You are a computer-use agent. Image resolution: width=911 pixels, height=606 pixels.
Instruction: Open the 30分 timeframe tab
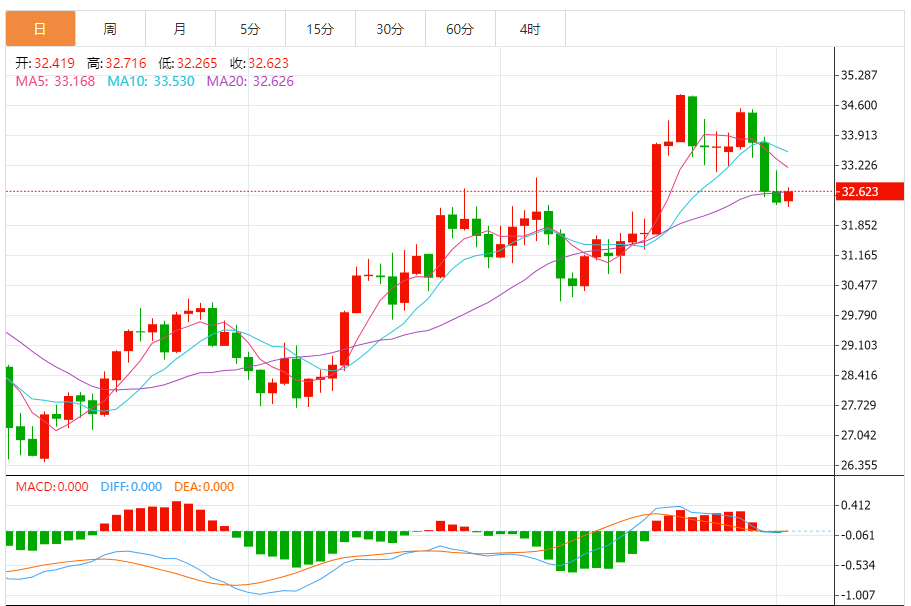tap(390, 28)
